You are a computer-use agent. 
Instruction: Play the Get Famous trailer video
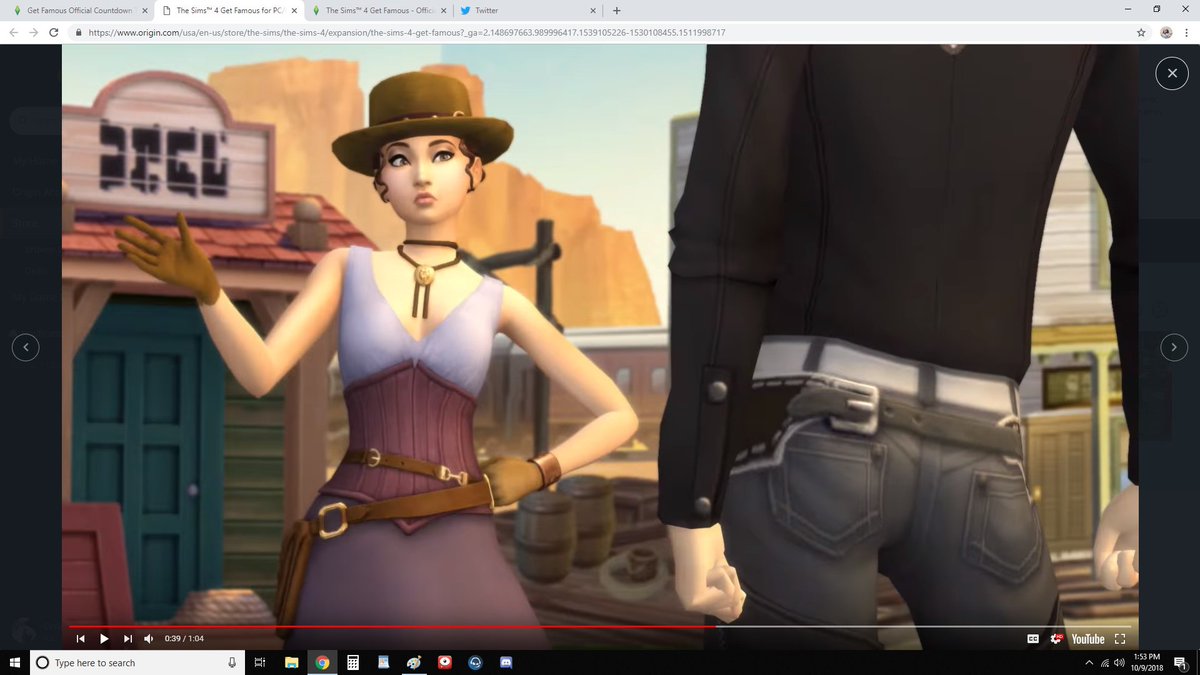[x=104, y=639]
